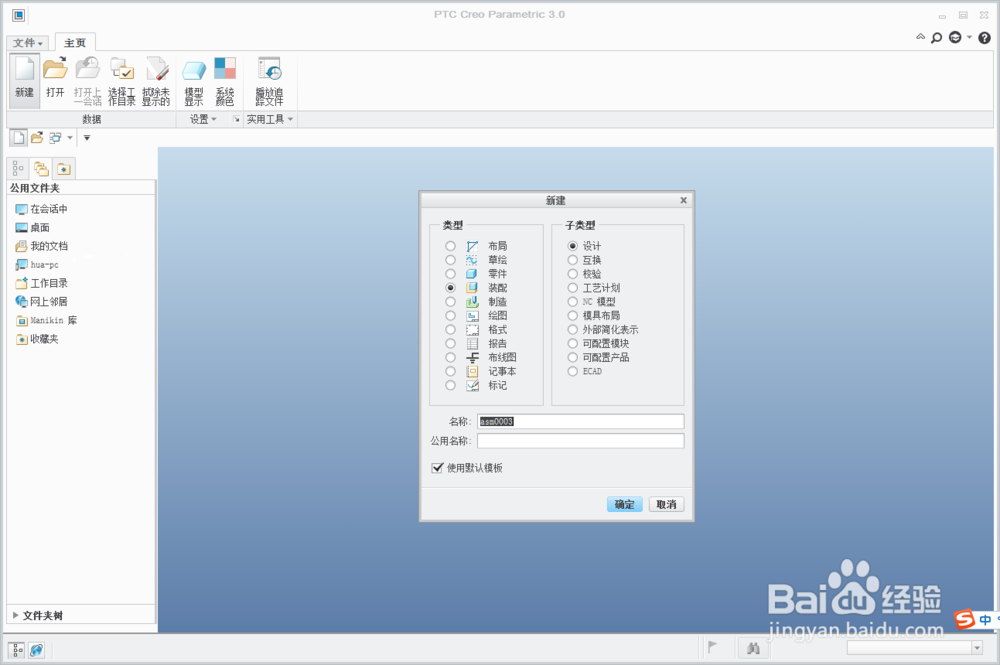Screen dimensions: 1000x665
Task: Open quick access toolbar customize arrow
Action: pyautogui.click(x=87, y=138)
